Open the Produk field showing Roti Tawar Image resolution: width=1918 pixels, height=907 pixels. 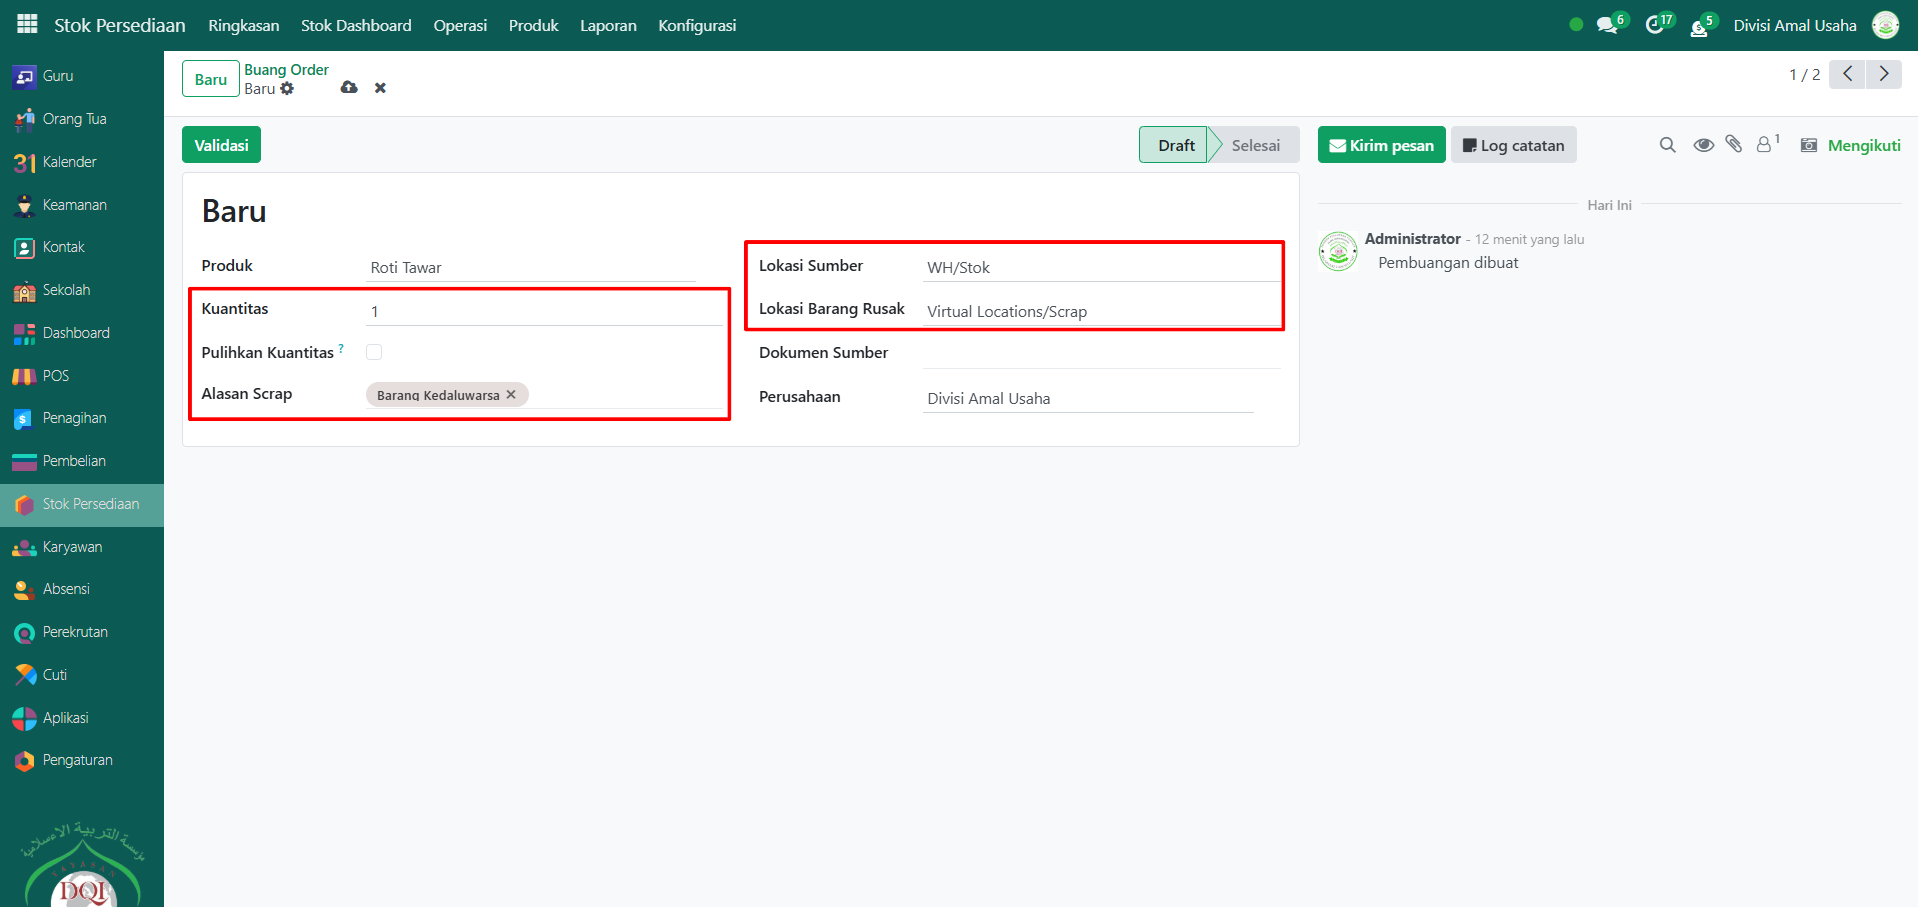(530, 268)
